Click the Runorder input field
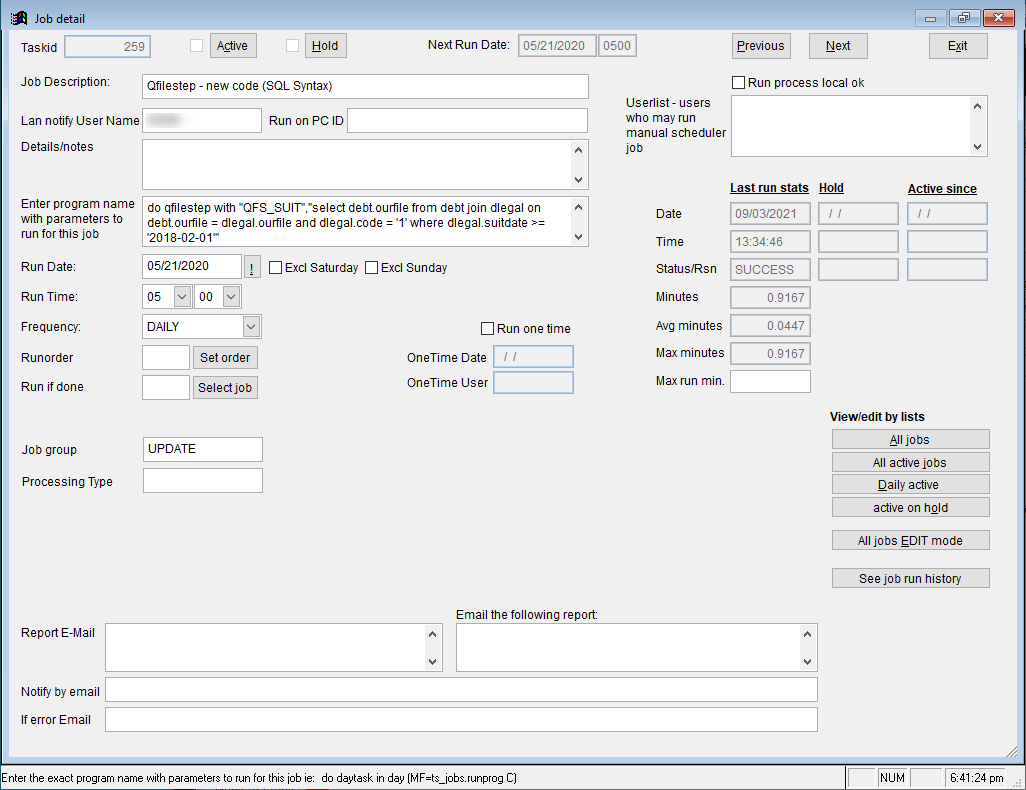Viewport: 1026px width, 790px height. 166,358
